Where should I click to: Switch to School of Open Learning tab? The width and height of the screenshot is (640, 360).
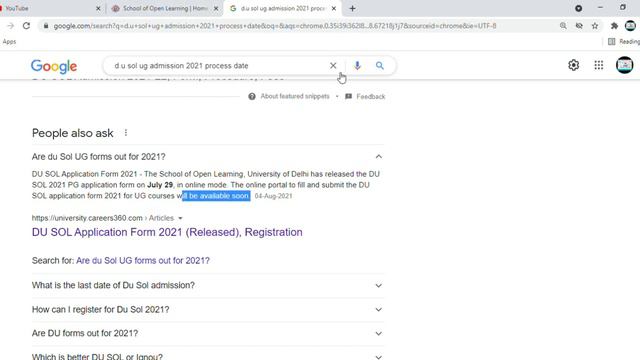(165, 8)
